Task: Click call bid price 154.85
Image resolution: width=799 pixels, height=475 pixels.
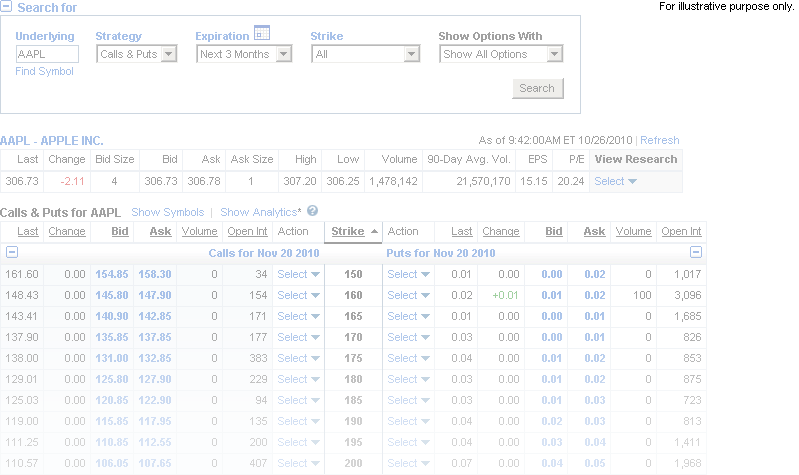Action: click(x=111, y=274)
